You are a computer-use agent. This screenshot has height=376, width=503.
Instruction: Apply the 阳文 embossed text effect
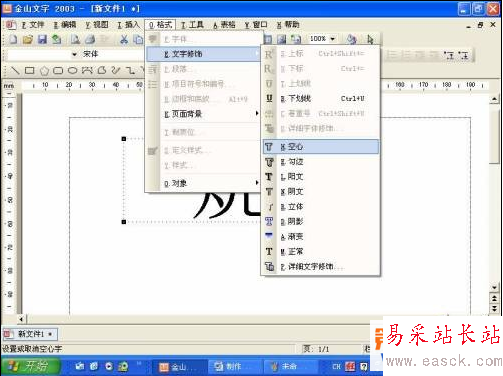(x=321, y=177)
